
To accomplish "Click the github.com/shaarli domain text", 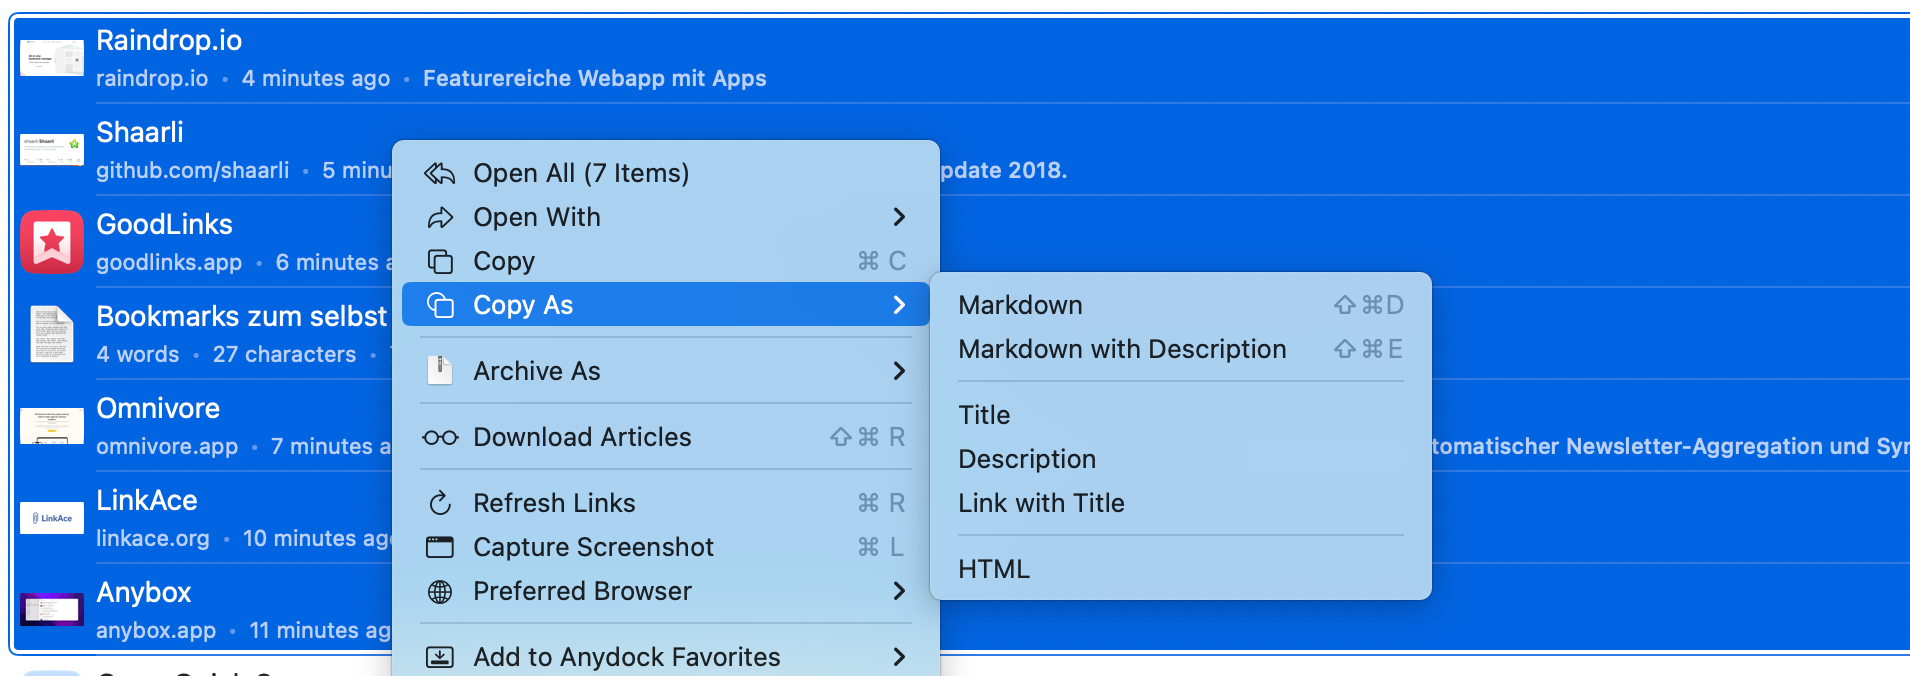I will click(192, 170).
